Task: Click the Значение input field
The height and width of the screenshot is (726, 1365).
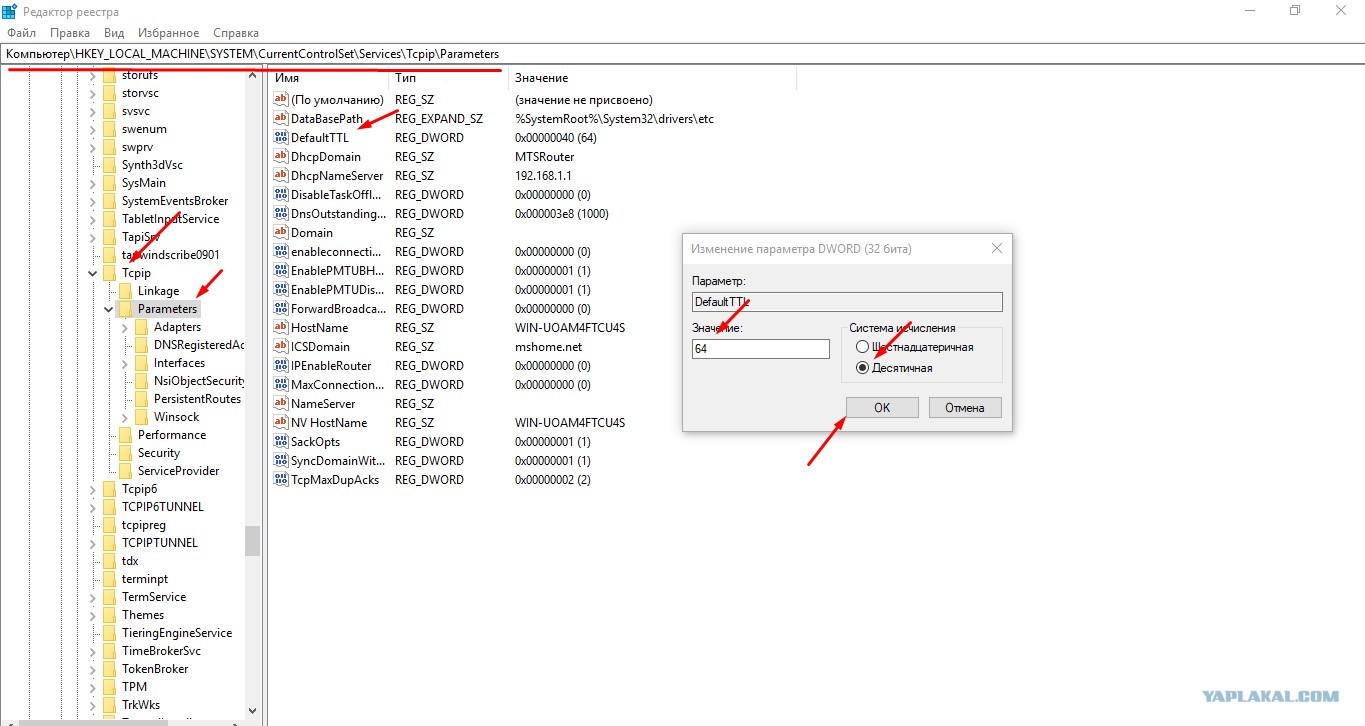Action: click(x=760, y=349)
